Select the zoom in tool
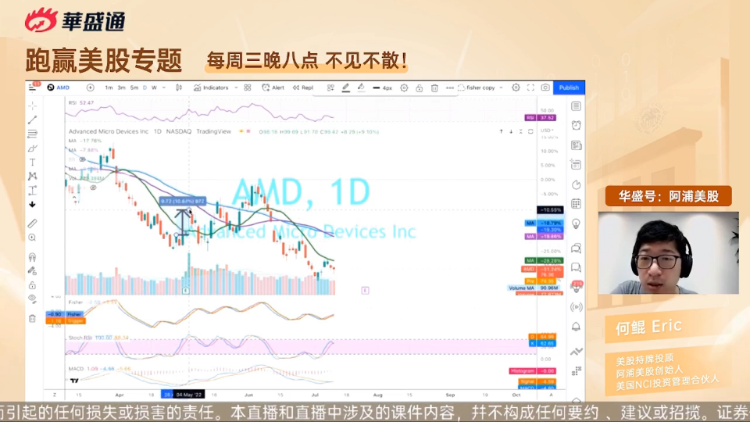Screen dimensions: 750x422 coord(33,237)
